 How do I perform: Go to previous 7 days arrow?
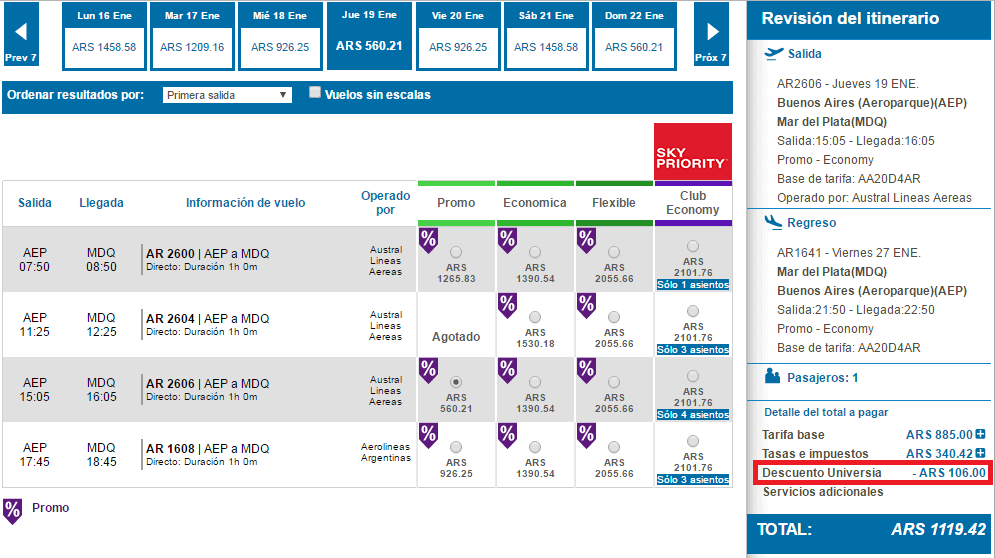(21, 33)
